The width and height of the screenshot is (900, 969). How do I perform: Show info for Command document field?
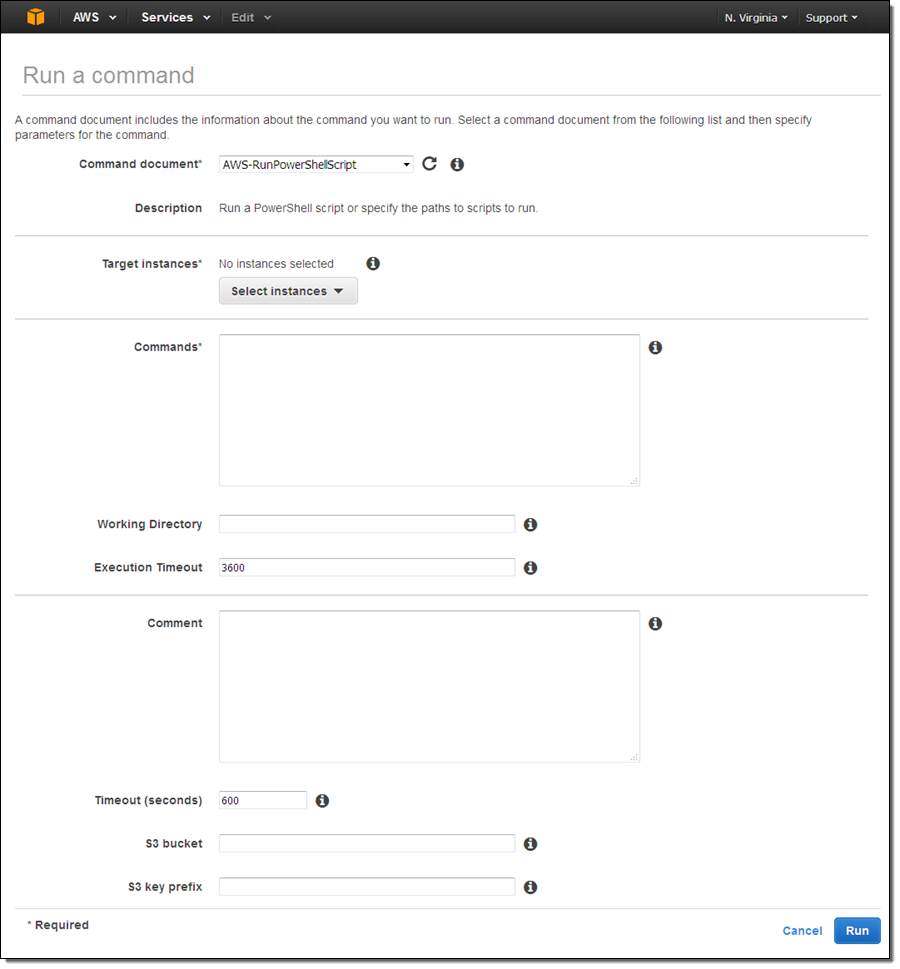pyautogui.click(x=457, y=164)
